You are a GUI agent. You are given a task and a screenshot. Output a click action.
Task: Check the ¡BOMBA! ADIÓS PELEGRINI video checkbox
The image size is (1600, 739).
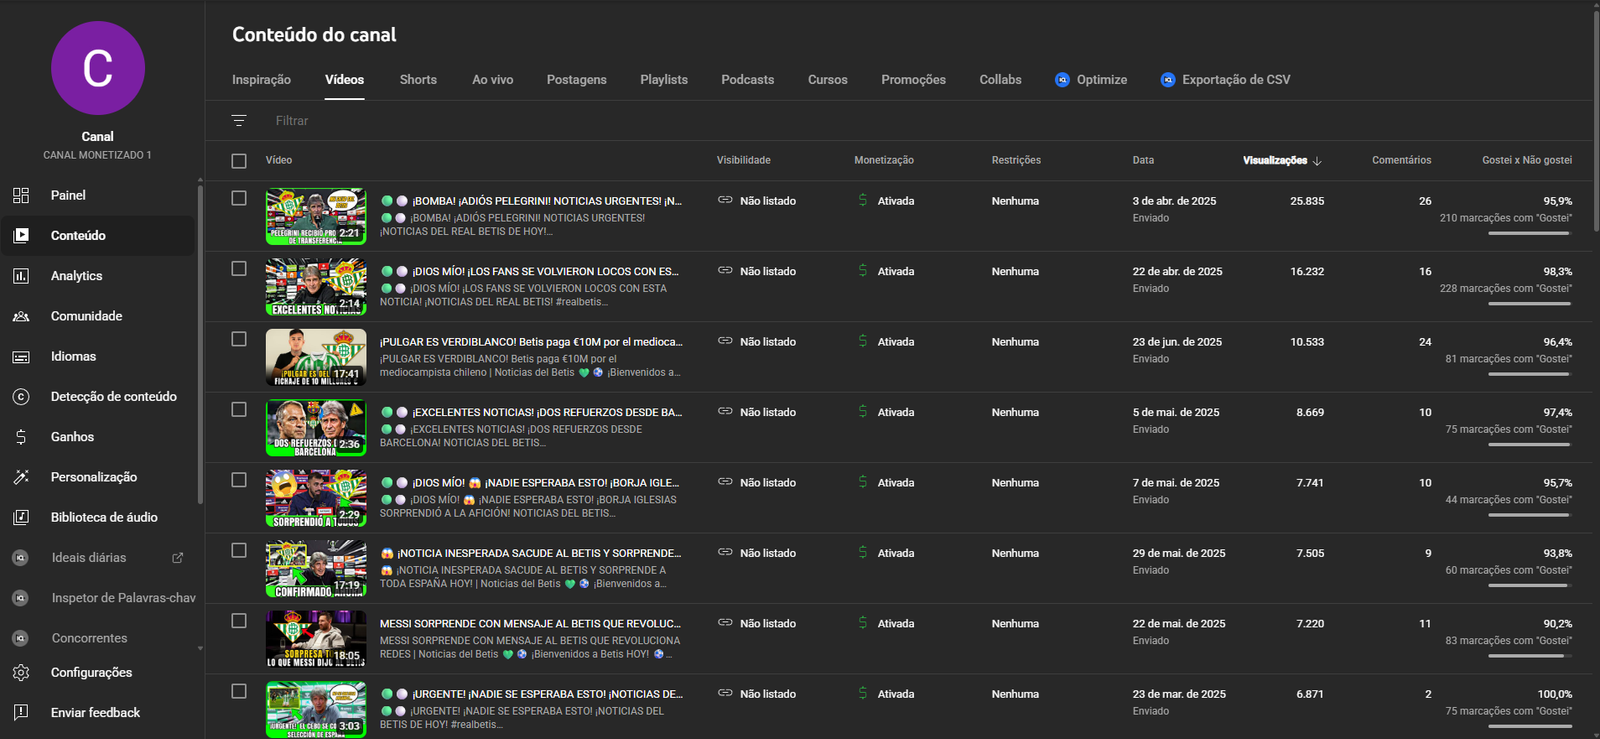point(239,198)
